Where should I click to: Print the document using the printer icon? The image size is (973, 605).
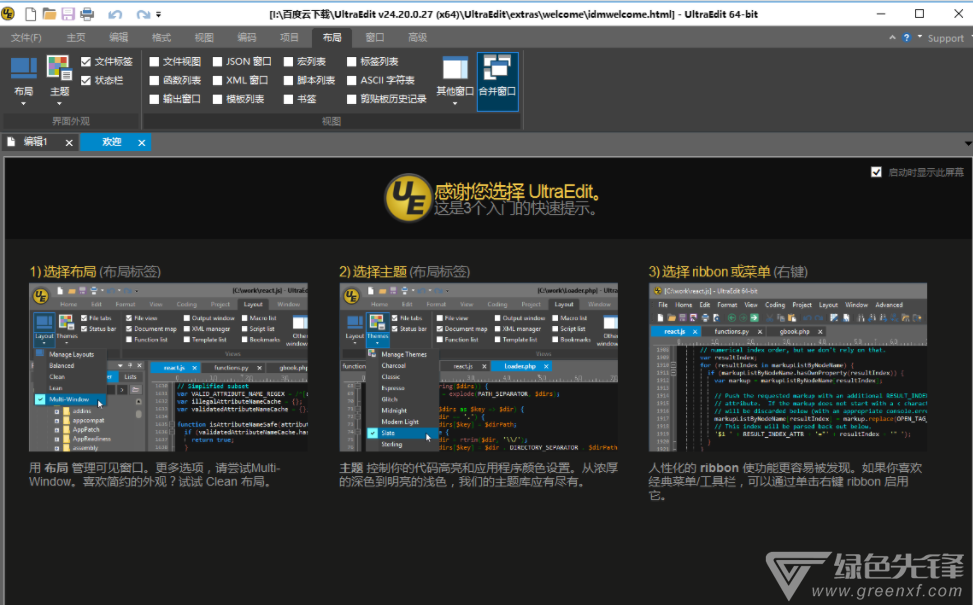click(x=87, y=14)
